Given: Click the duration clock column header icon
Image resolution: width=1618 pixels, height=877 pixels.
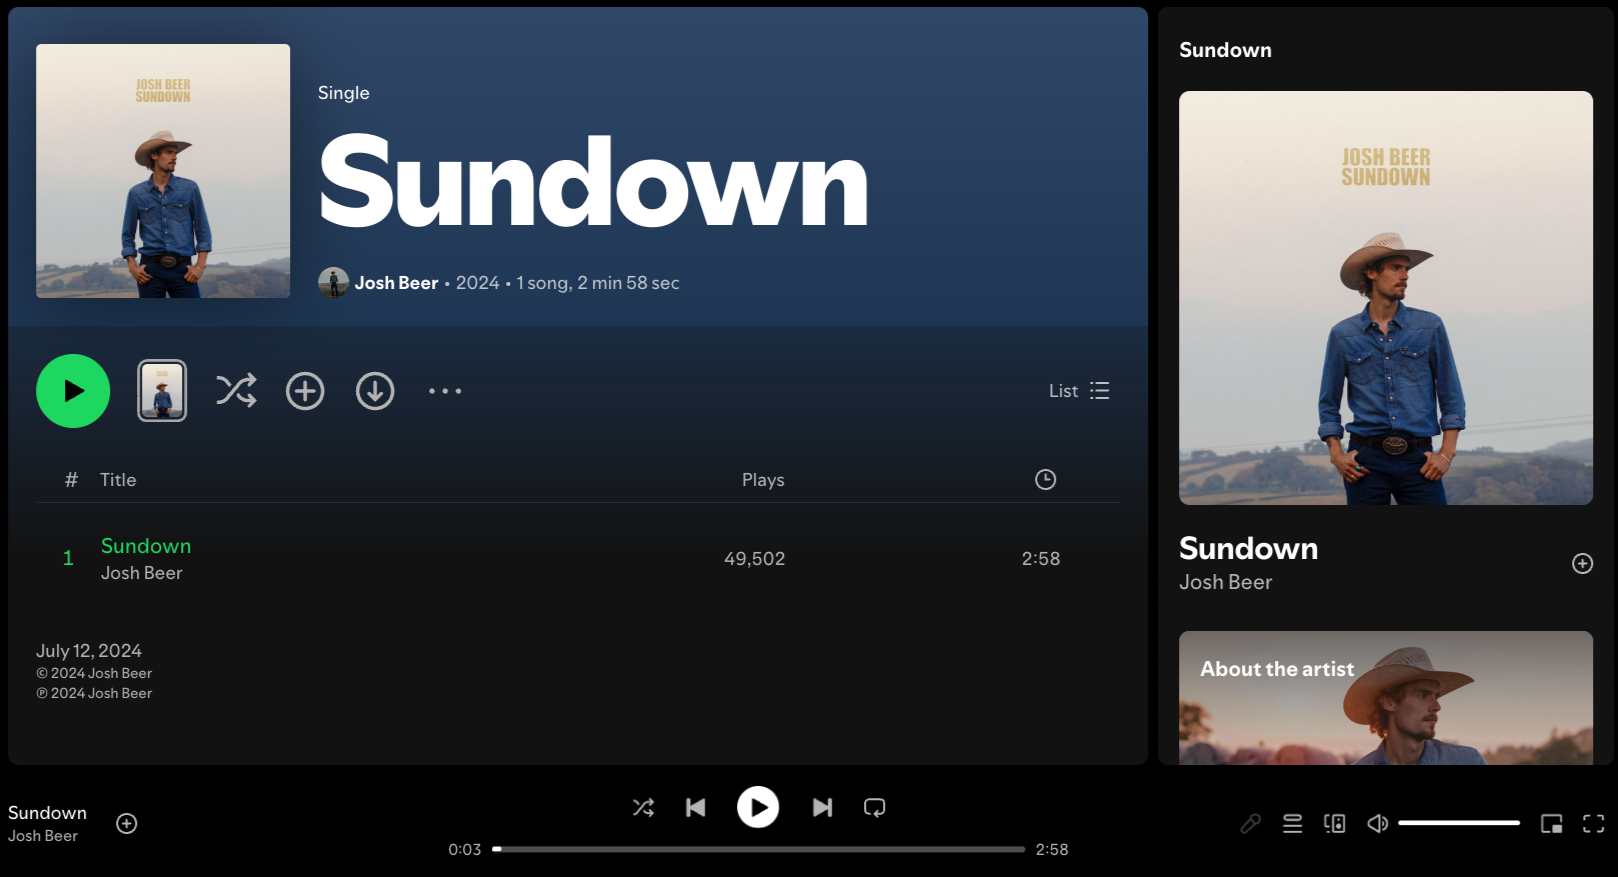Looking at the screenshot, I should coord(1045,480).
